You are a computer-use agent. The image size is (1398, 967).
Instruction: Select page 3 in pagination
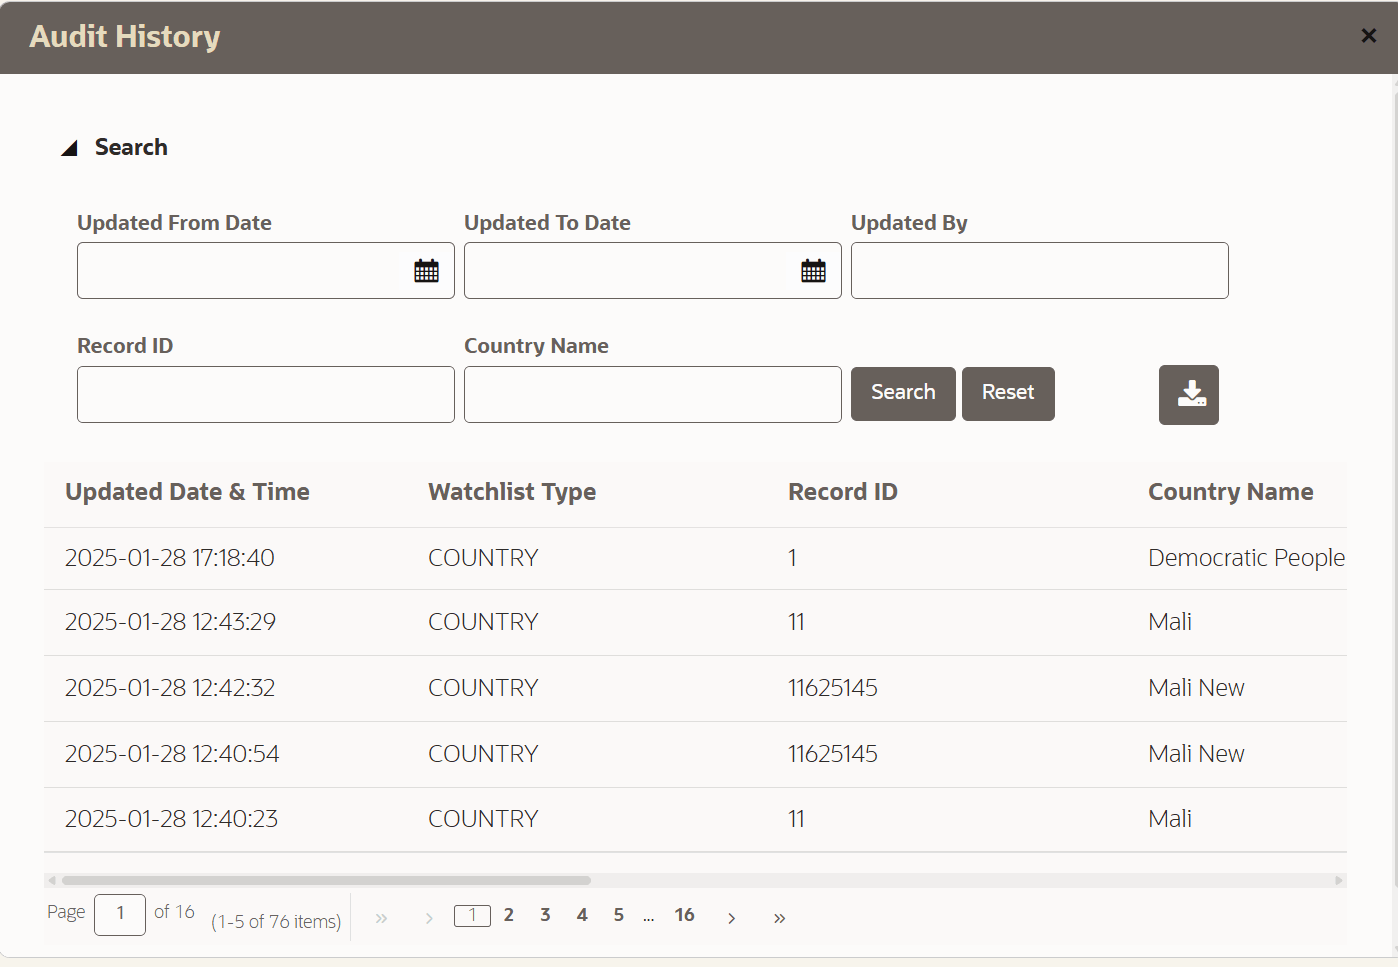[545, 915]
